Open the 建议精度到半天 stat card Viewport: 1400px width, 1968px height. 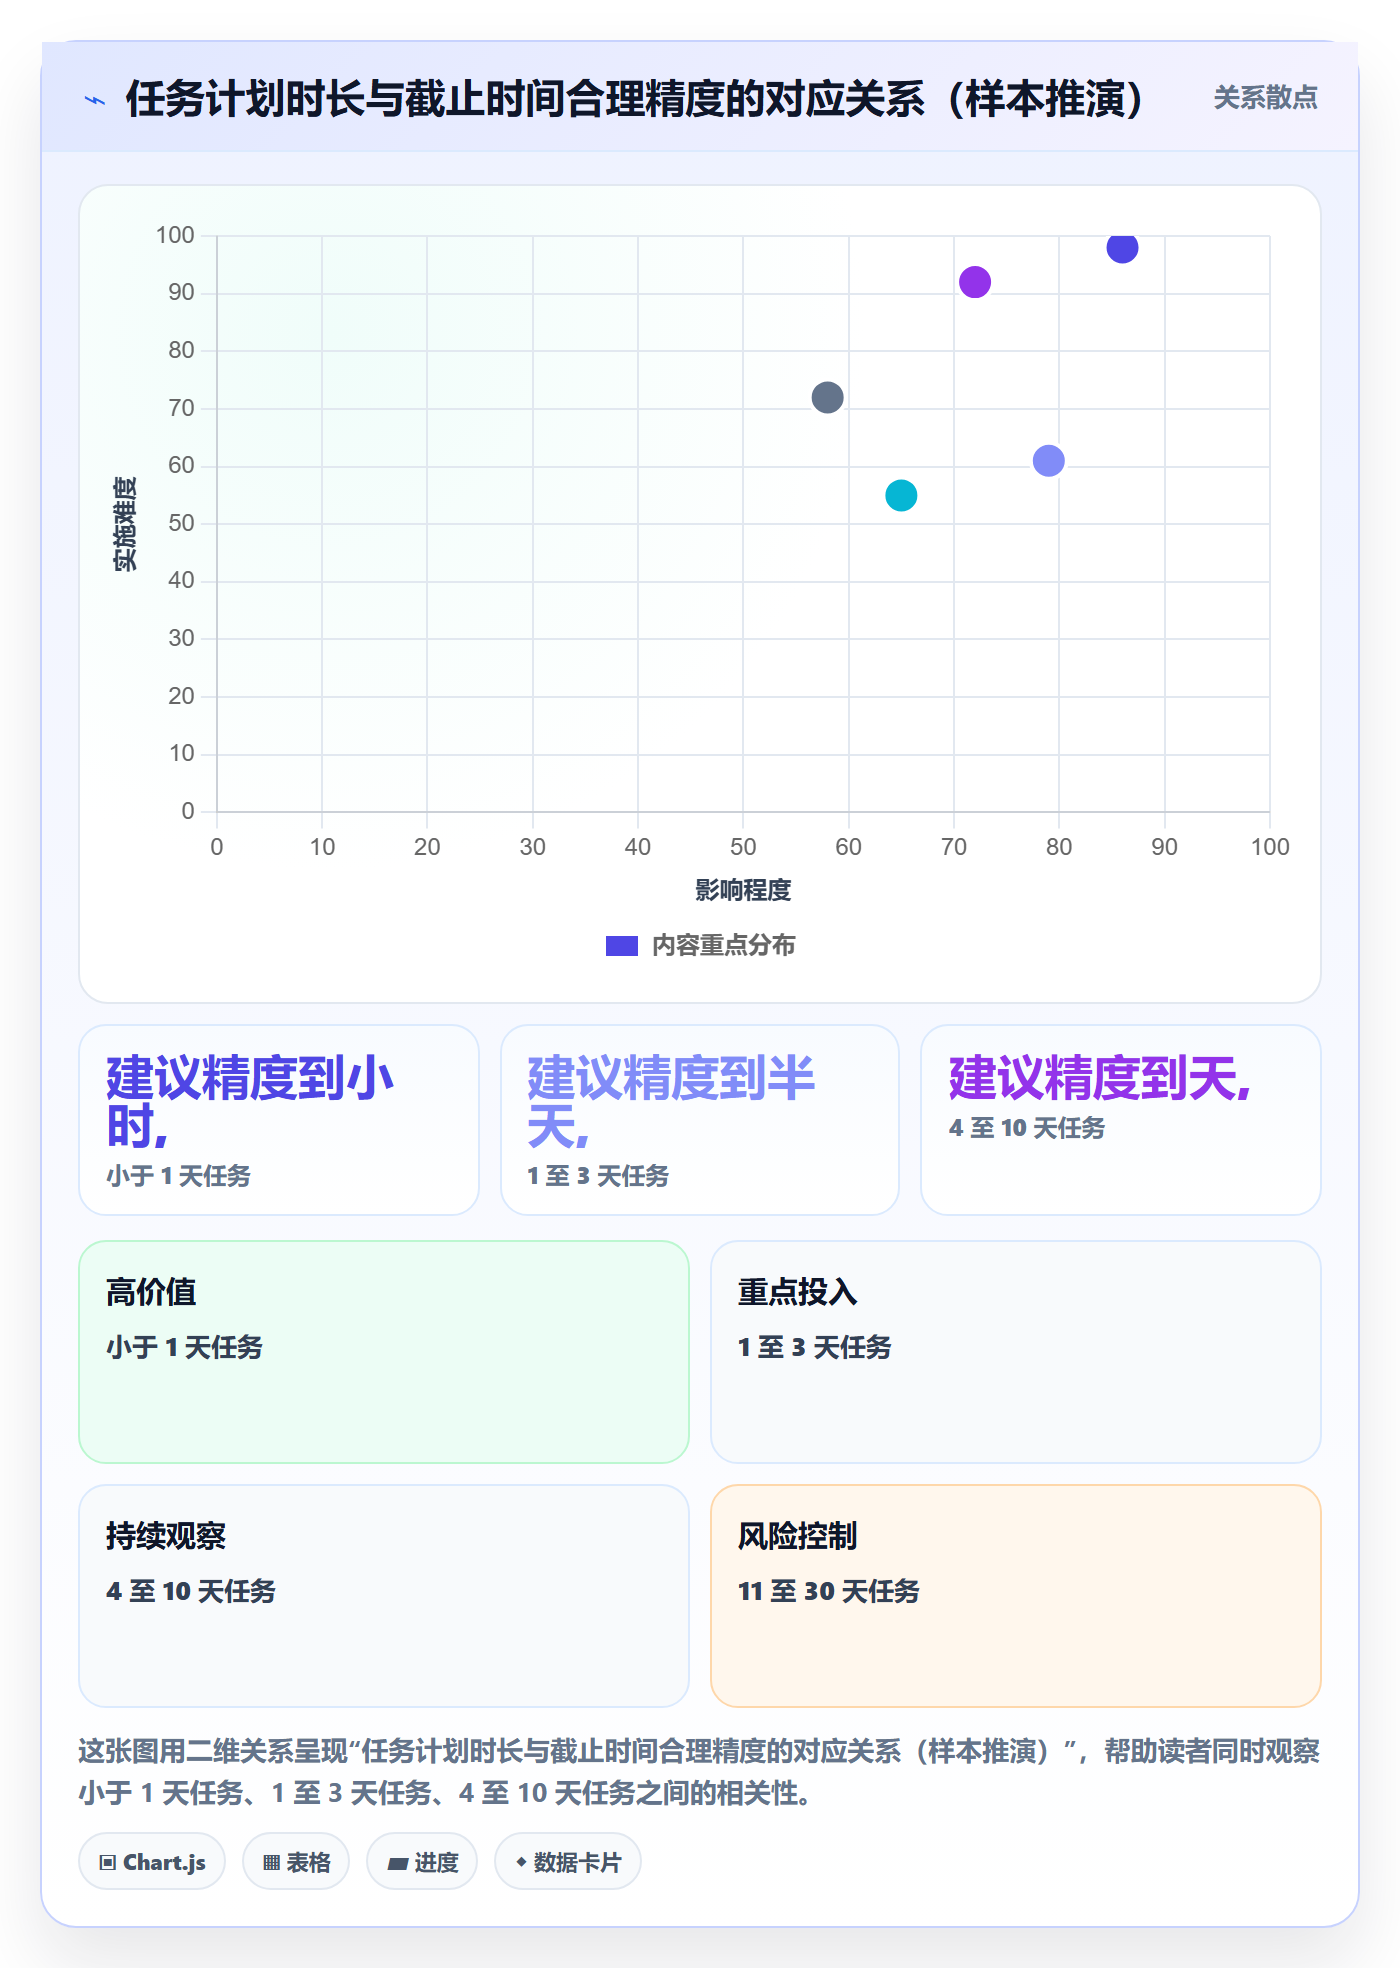(700, 1120)
